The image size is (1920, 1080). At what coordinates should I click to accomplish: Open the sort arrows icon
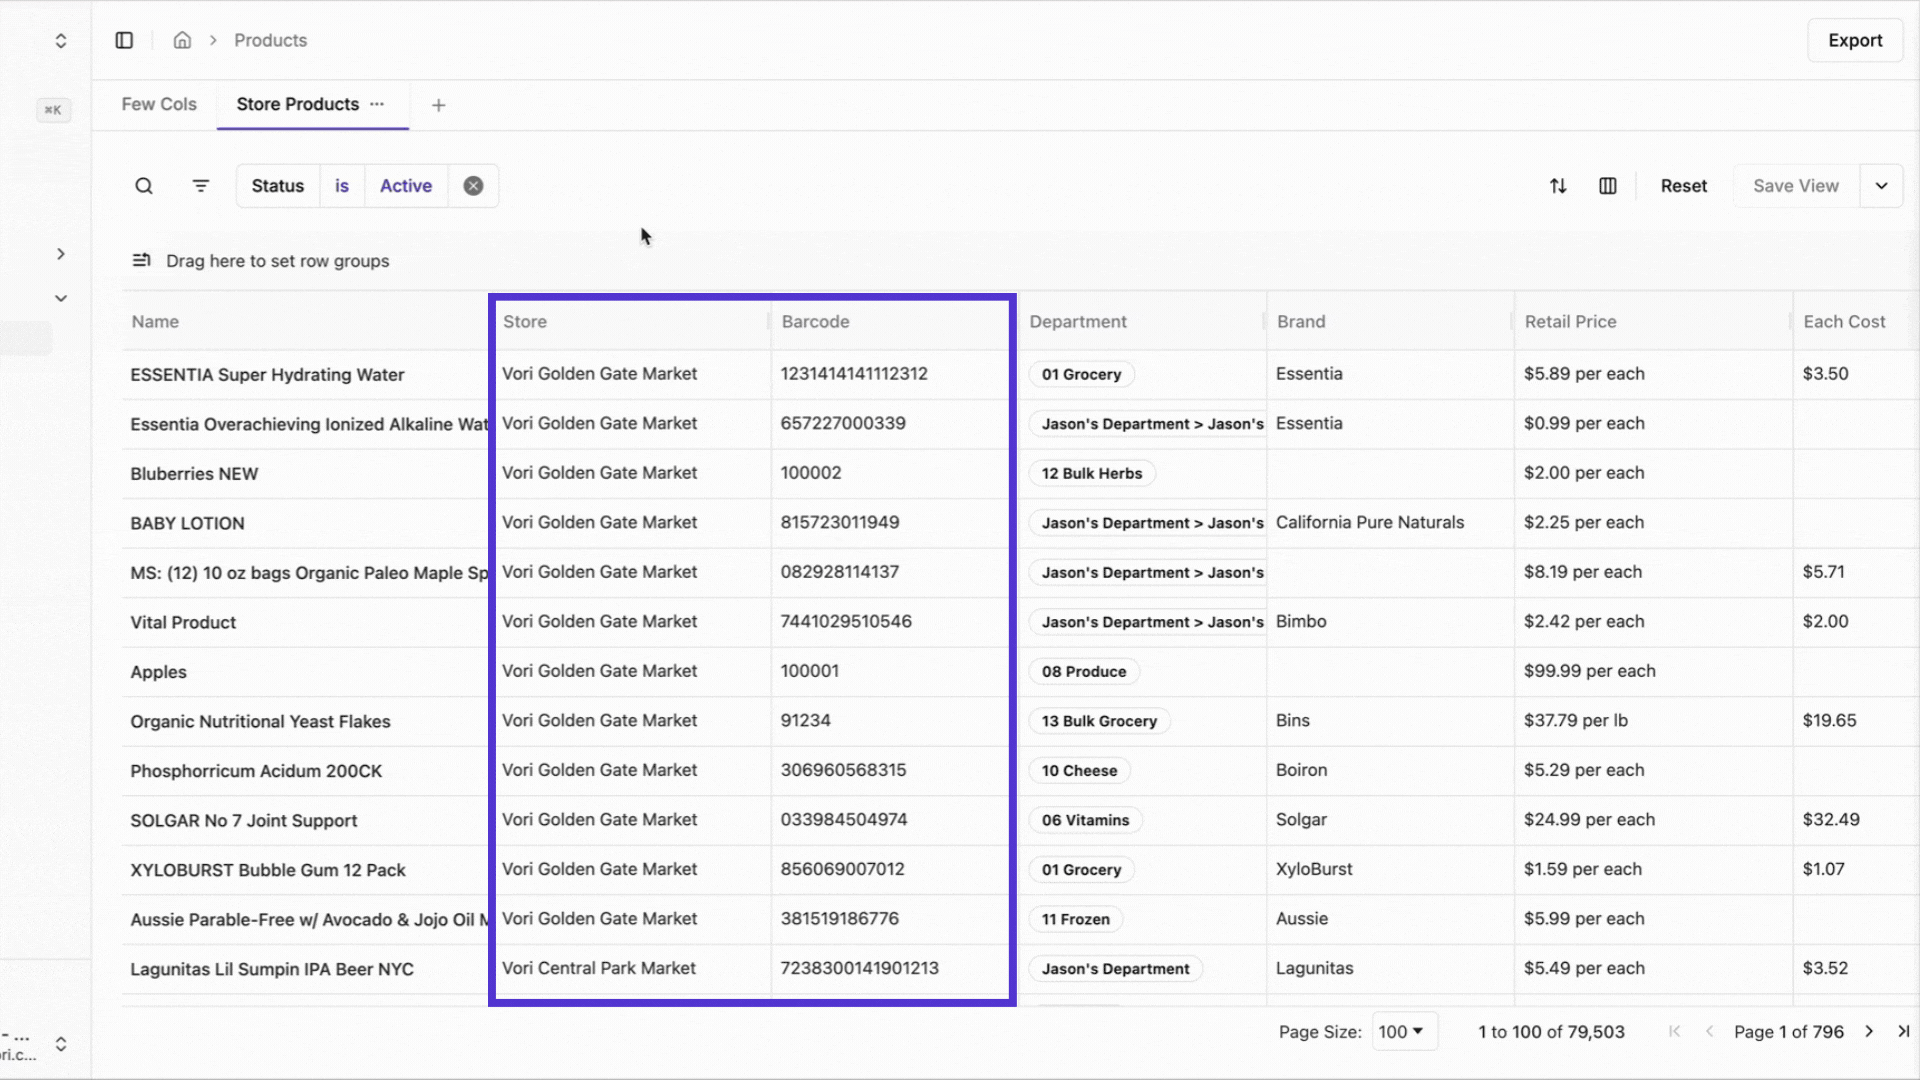[x=1558, y=186]
